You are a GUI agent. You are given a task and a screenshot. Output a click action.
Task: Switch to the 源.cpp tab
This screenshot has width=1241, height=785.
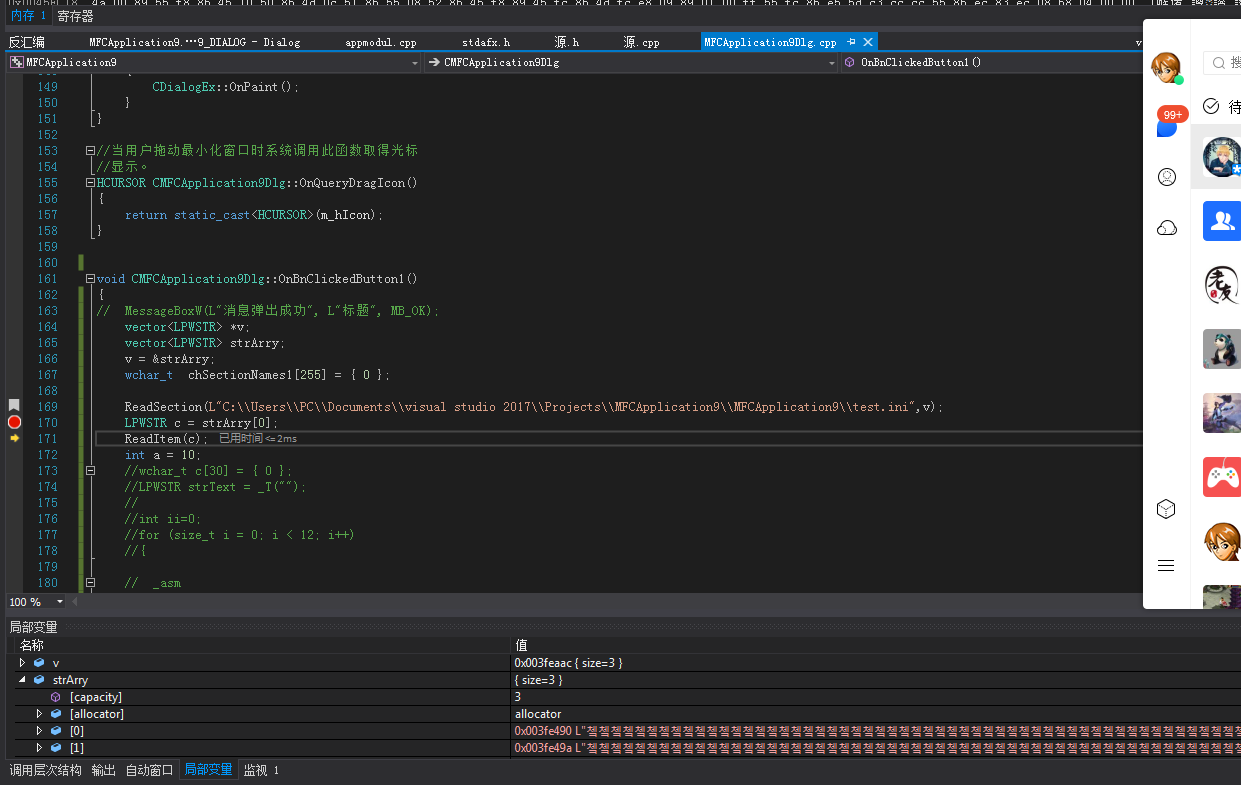(x=641, y=42)
